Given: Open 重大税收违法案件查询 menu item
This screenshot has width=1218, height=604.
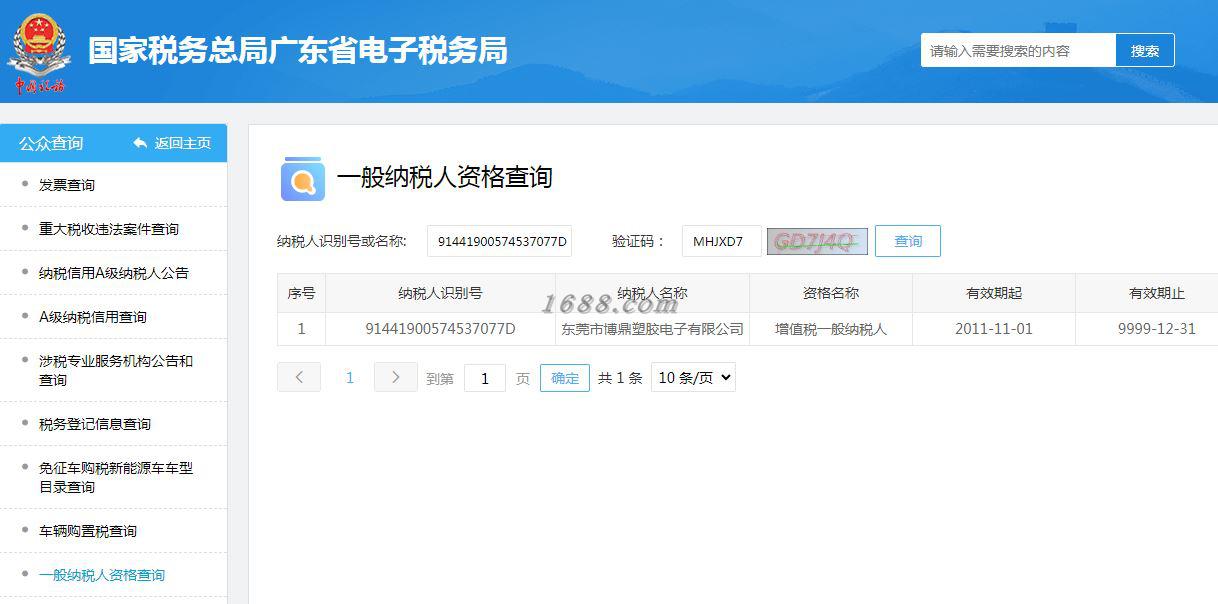Looking at the screenshot, I should pos(109,229).
